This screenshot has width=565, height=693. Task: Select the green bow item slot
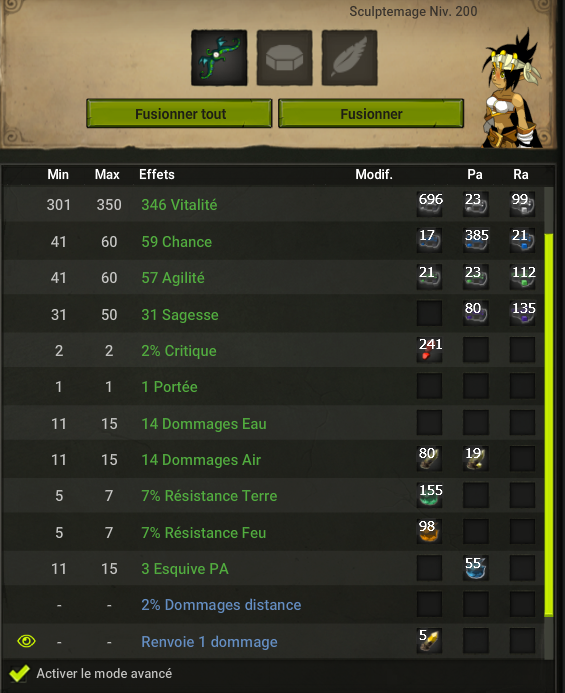pyautogui.click(x=219, y=57)
